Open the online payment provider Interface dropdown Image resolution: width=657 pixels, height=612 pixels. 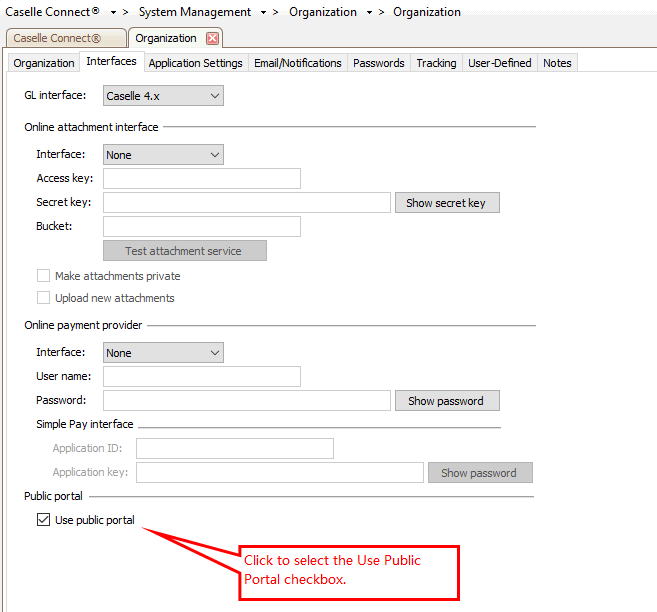pos(163,353)
